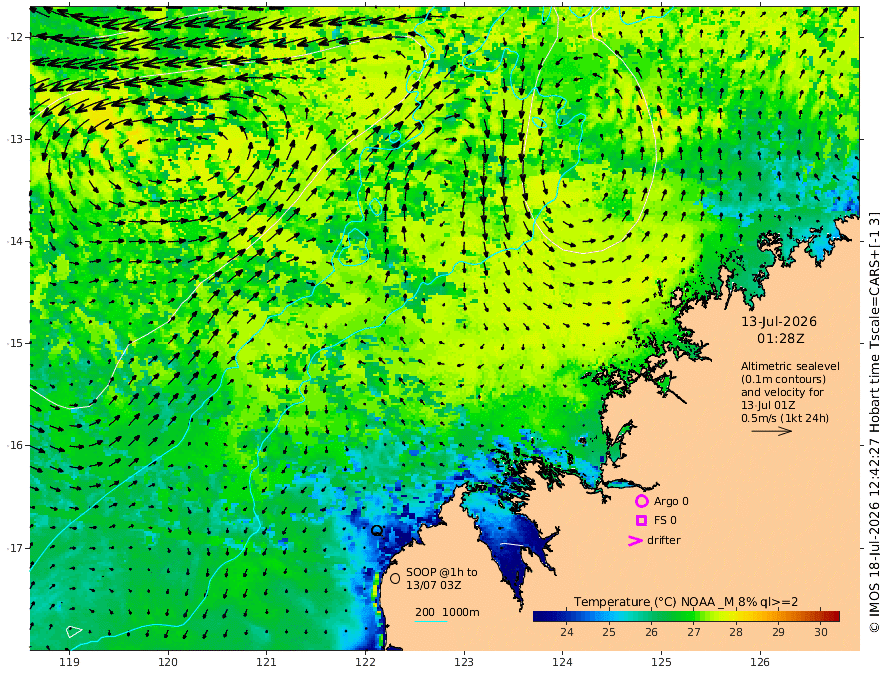Click the latitude axis label -12
This screenshot has width=880, height=680.
tap(15, 37)
